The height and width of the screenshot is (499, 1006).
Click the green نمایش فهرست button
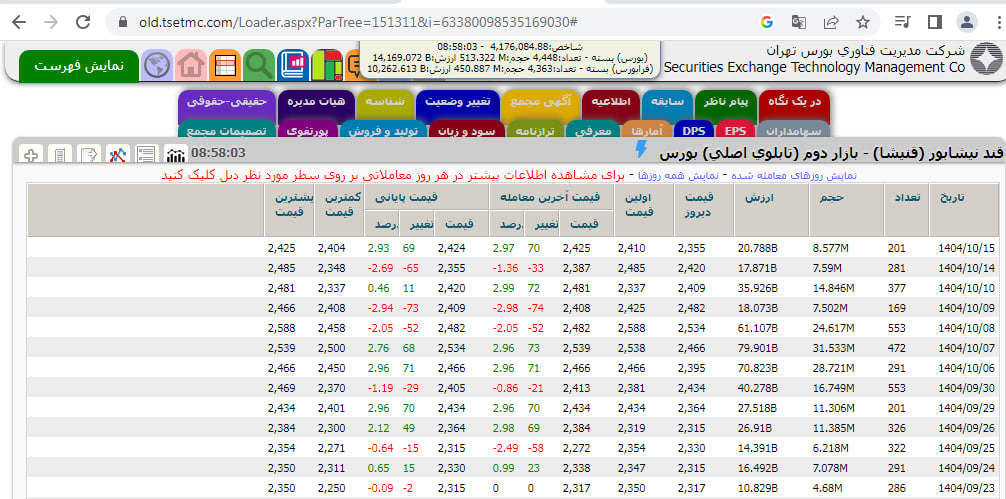[x=79, y=65]
